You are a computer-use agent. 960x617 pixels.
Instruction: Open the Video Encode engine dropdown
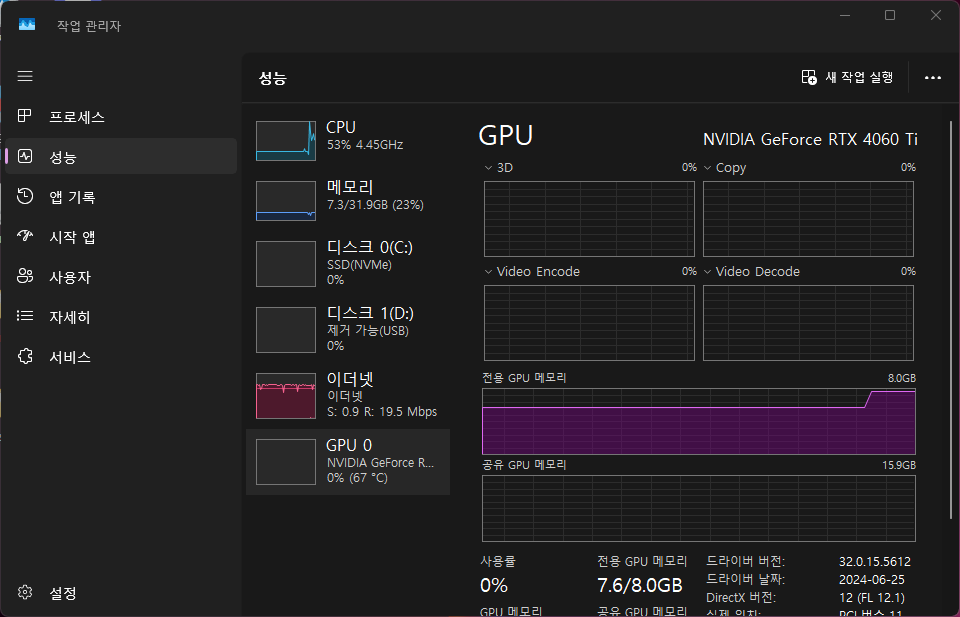[x=489, y=272]
